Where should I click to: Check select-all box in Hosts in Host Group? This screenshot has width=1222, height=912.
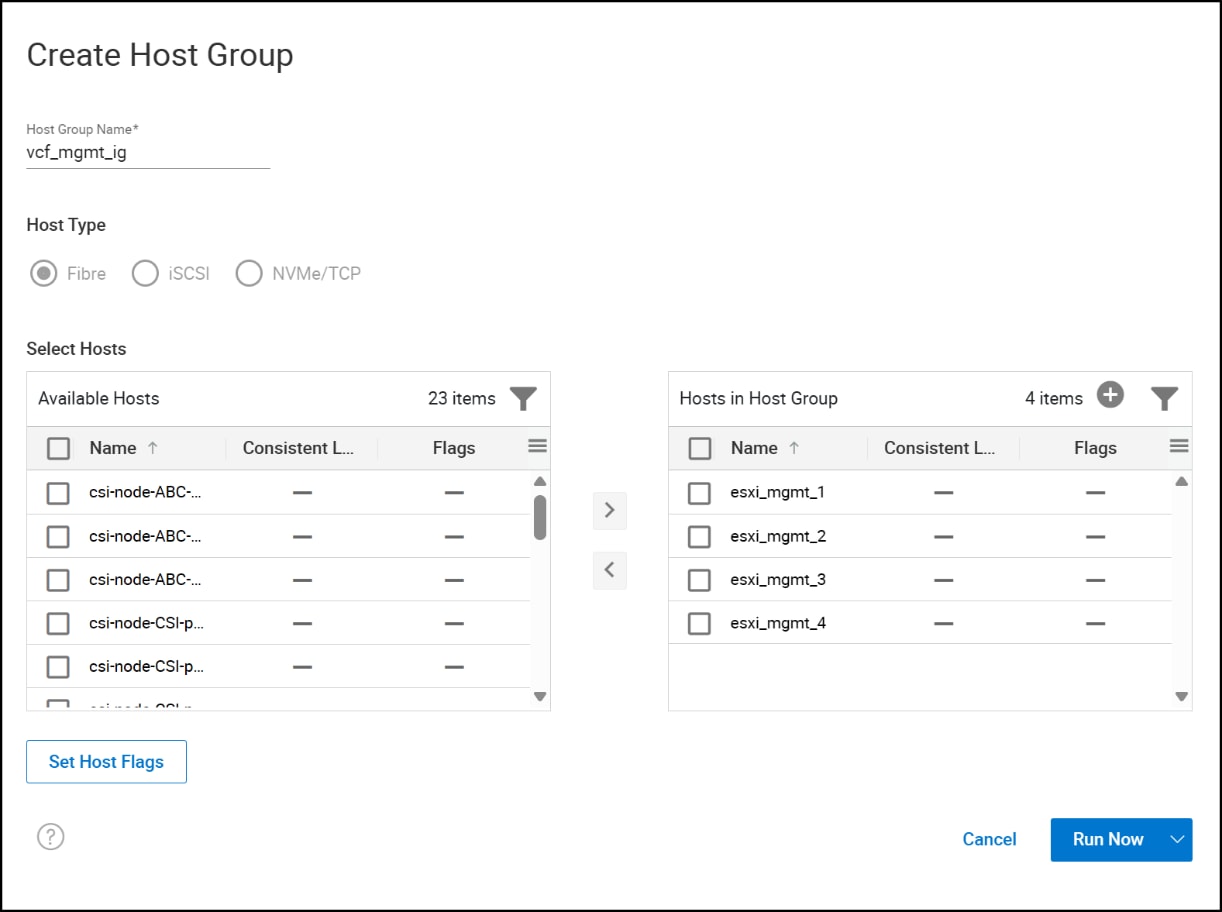click(700, 448)
